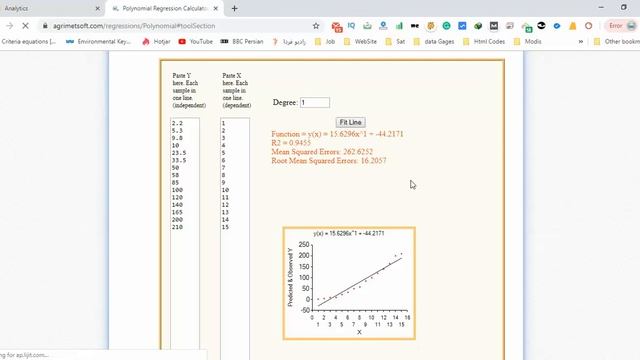Go forward with the browser arrow
The image size is (640, 360).
[x=9, y=26]
